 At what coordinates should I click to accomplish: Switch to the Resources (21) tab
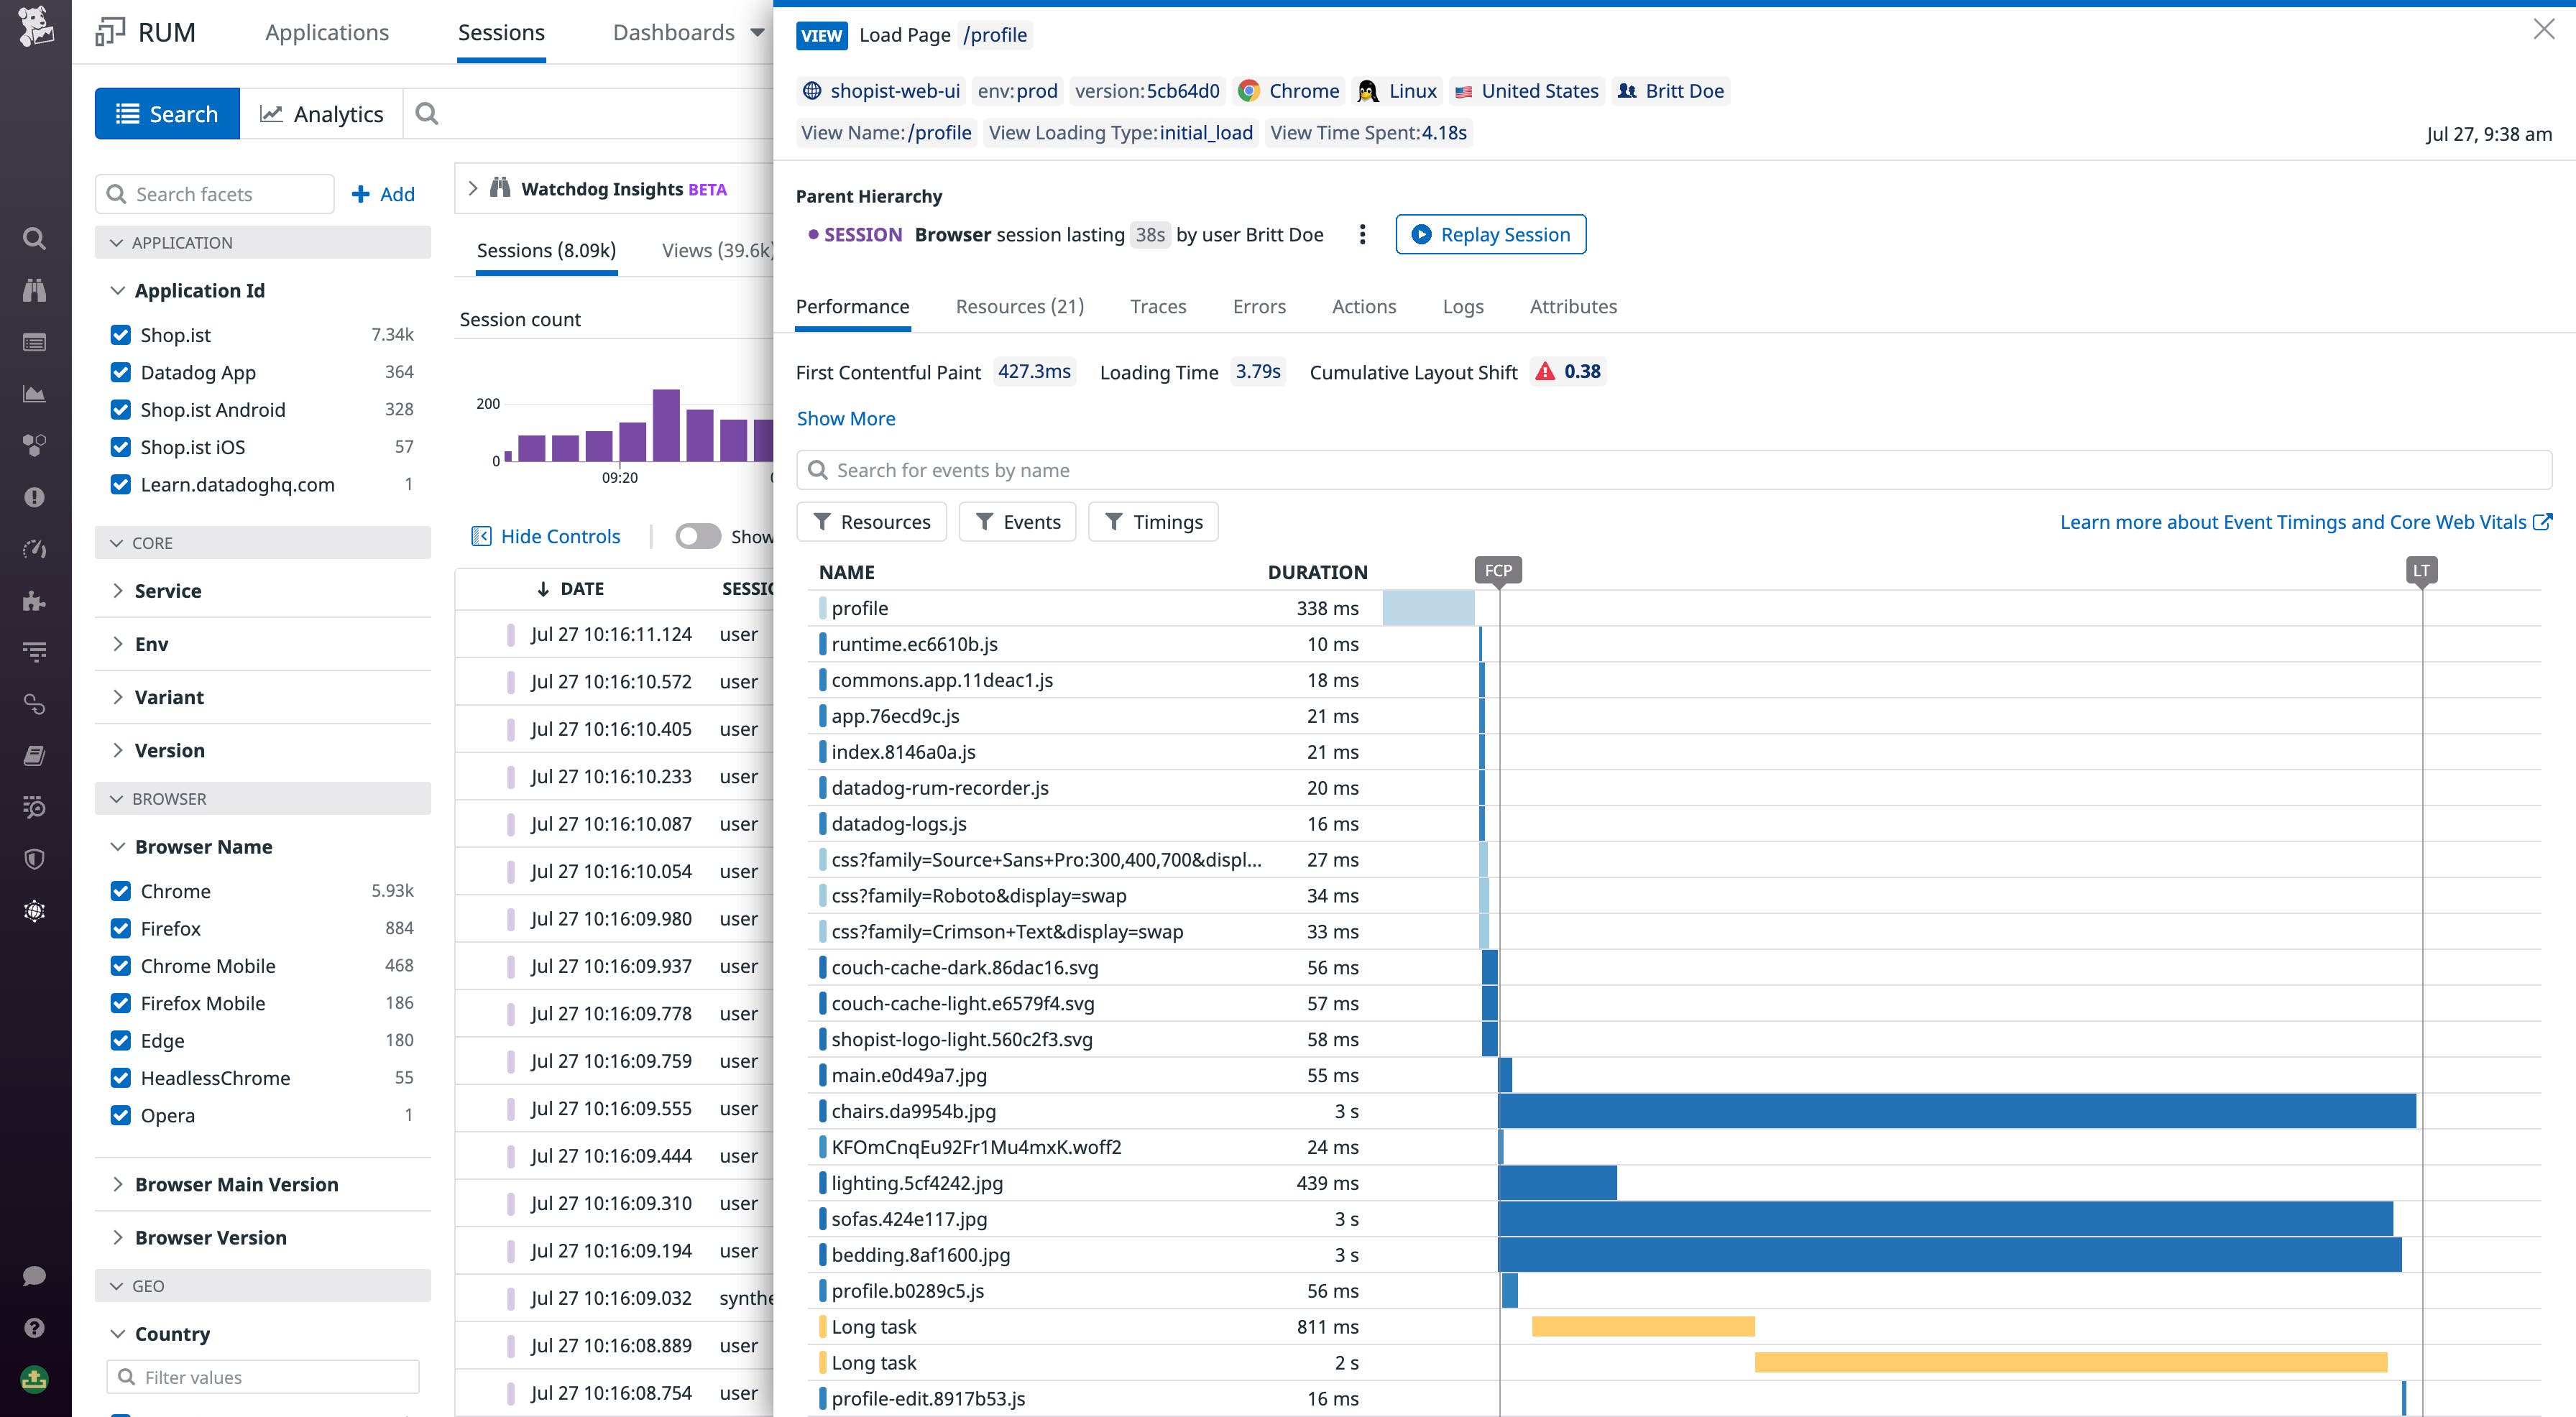coord(1019,307)
